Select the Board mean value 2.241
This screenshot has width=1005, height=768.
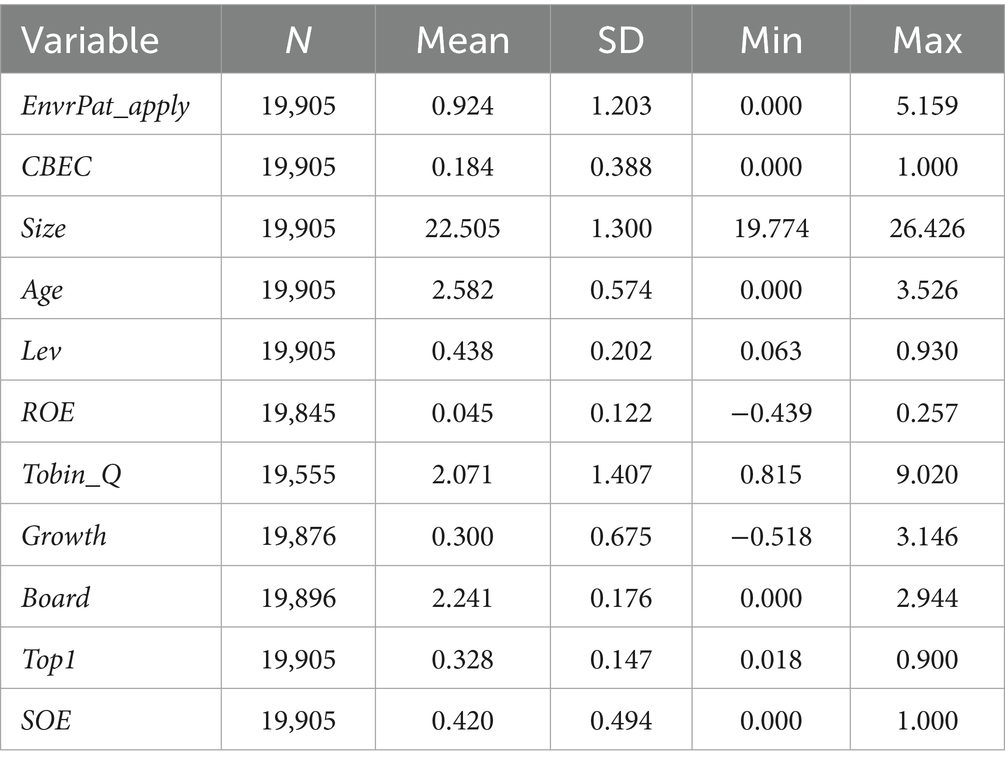click(x=462, y=597)
